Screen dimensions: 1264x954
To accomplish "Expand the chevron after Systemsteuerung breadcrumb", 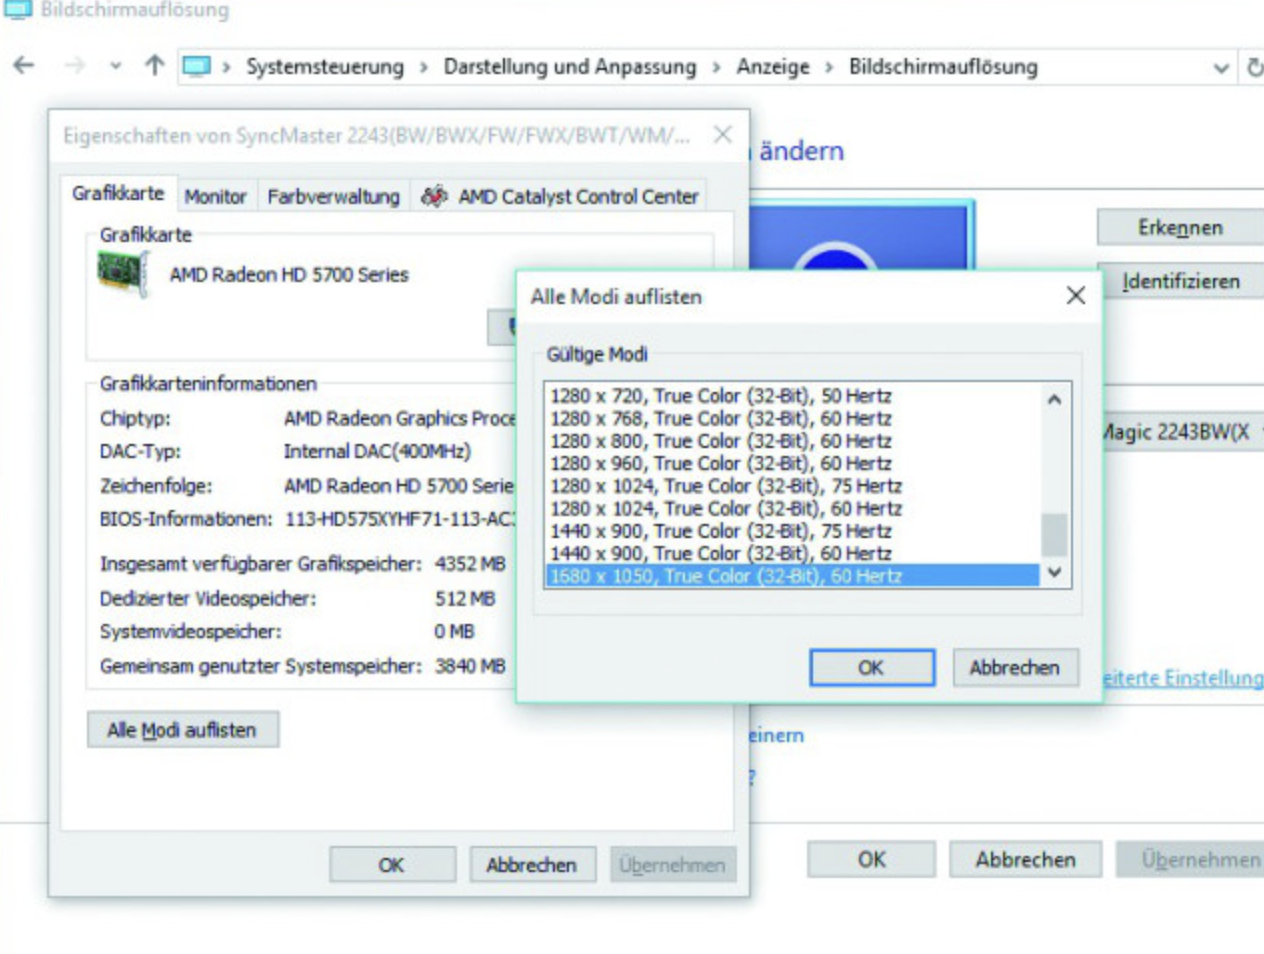I will tap(424, 68).
